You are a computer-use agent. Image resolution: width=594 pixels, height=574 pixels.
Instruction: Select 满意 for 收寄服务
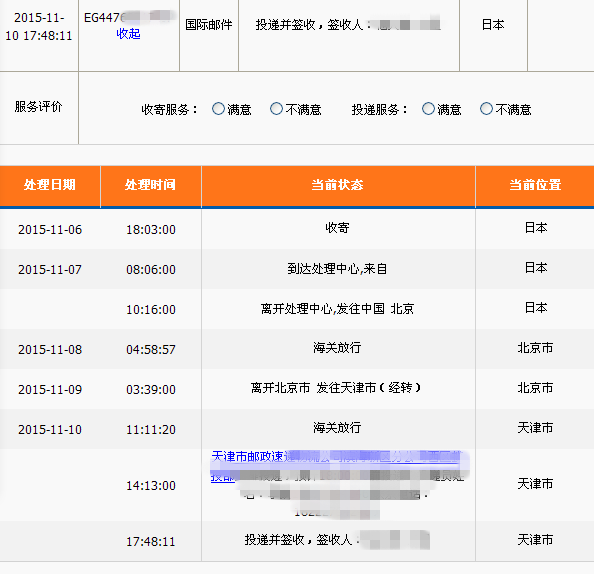218,109
